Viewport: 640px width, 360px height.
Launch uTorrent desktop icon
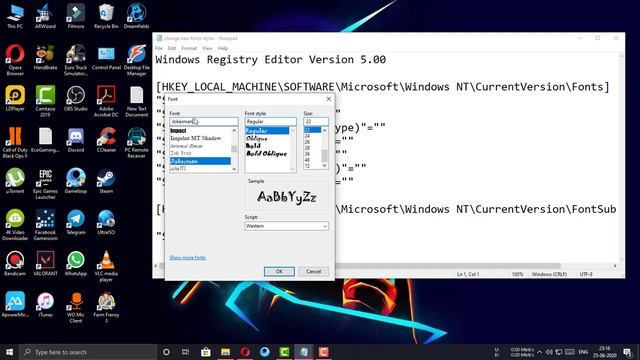click(x=15, y=181)
